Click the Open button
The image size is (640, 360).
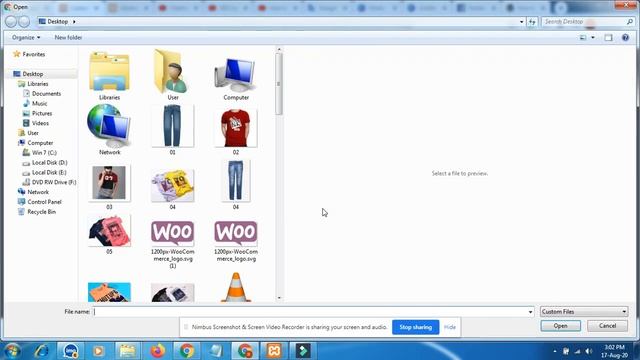click(x=560, y=326)
